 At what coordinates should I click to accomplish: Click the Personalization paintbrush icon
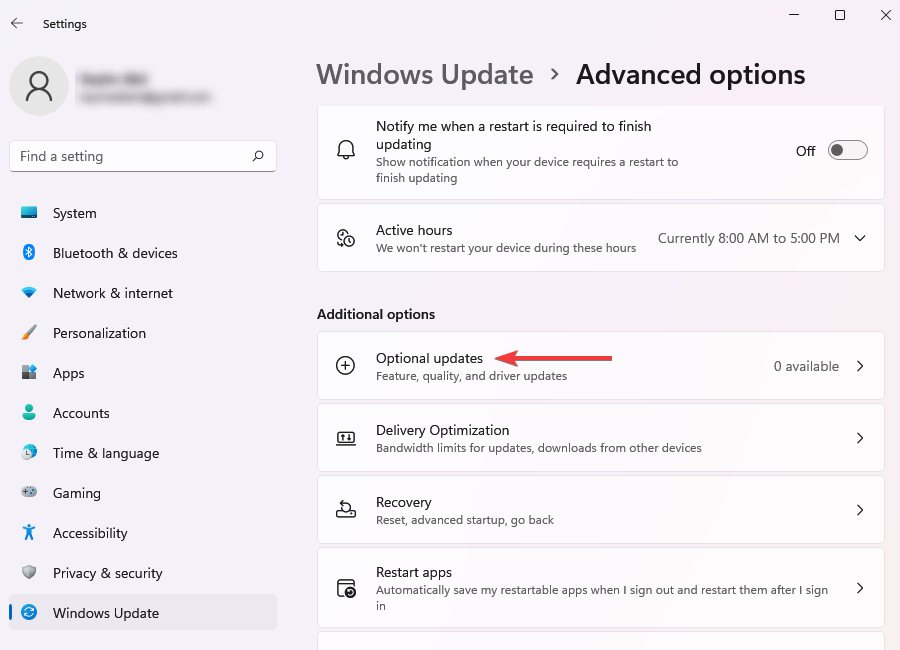coord(29,332)
